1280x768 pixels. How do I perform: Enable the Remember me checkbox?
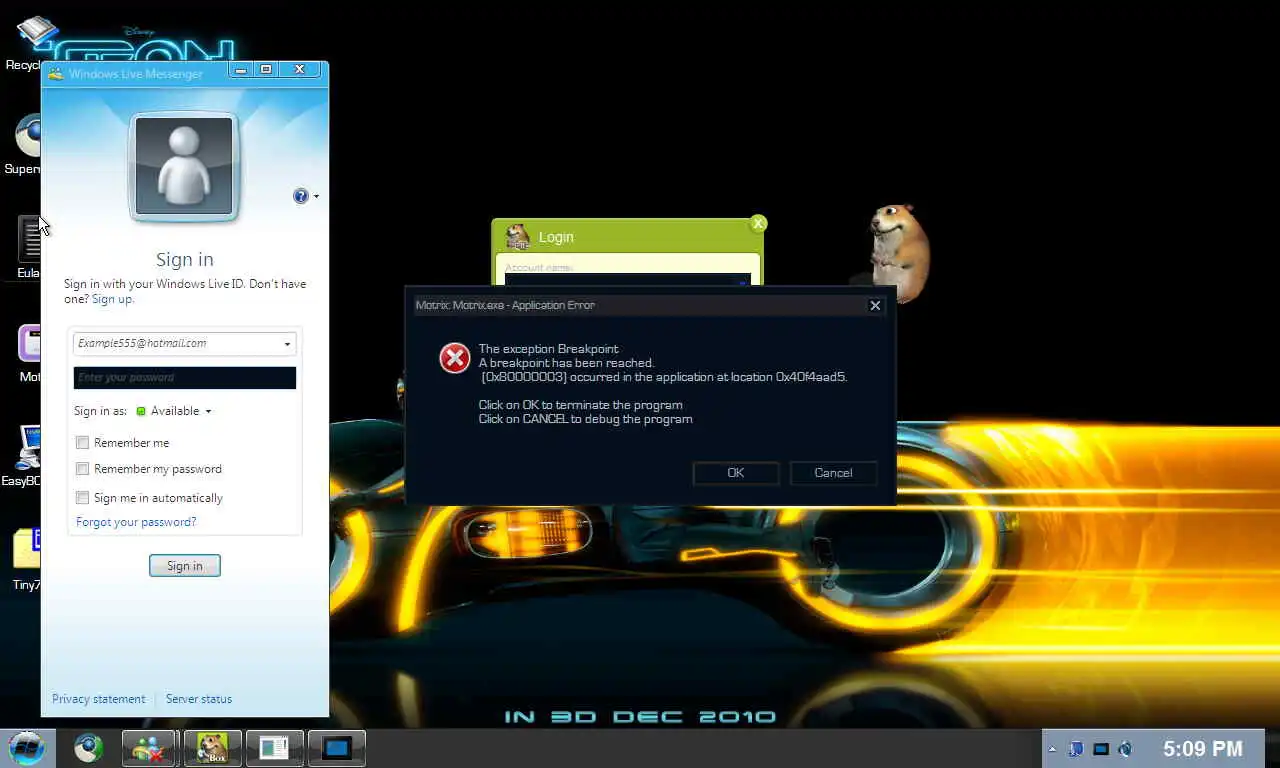click(x=83, y=442)
